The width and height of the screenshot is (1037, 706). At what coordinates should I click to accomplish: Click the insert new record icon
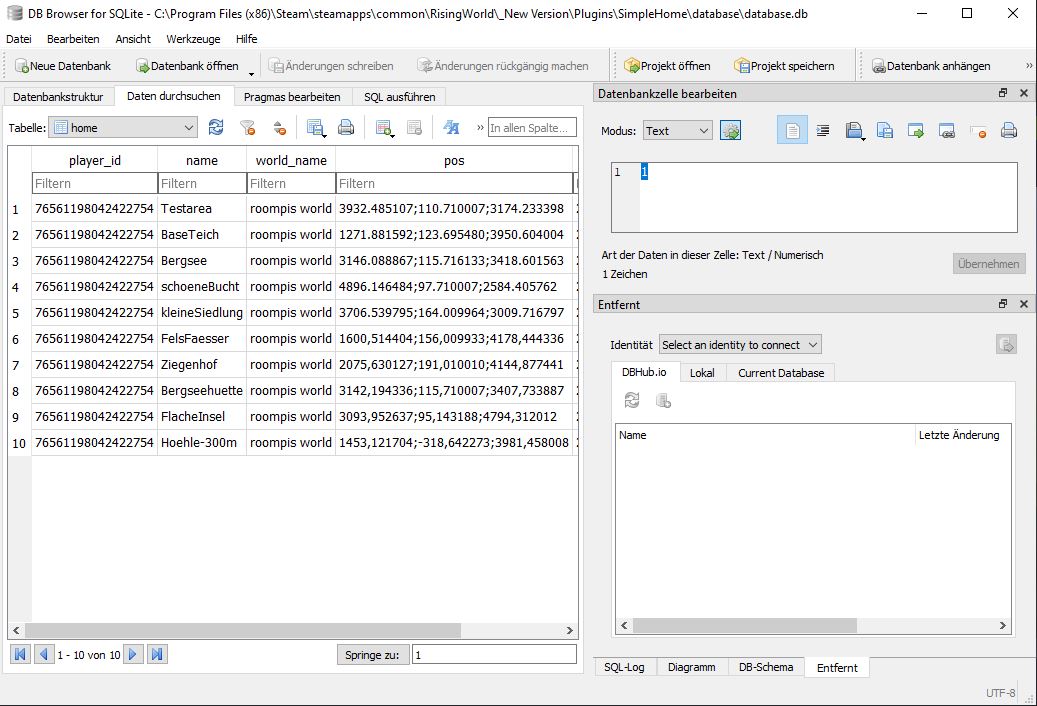click(x=383, y=128)
